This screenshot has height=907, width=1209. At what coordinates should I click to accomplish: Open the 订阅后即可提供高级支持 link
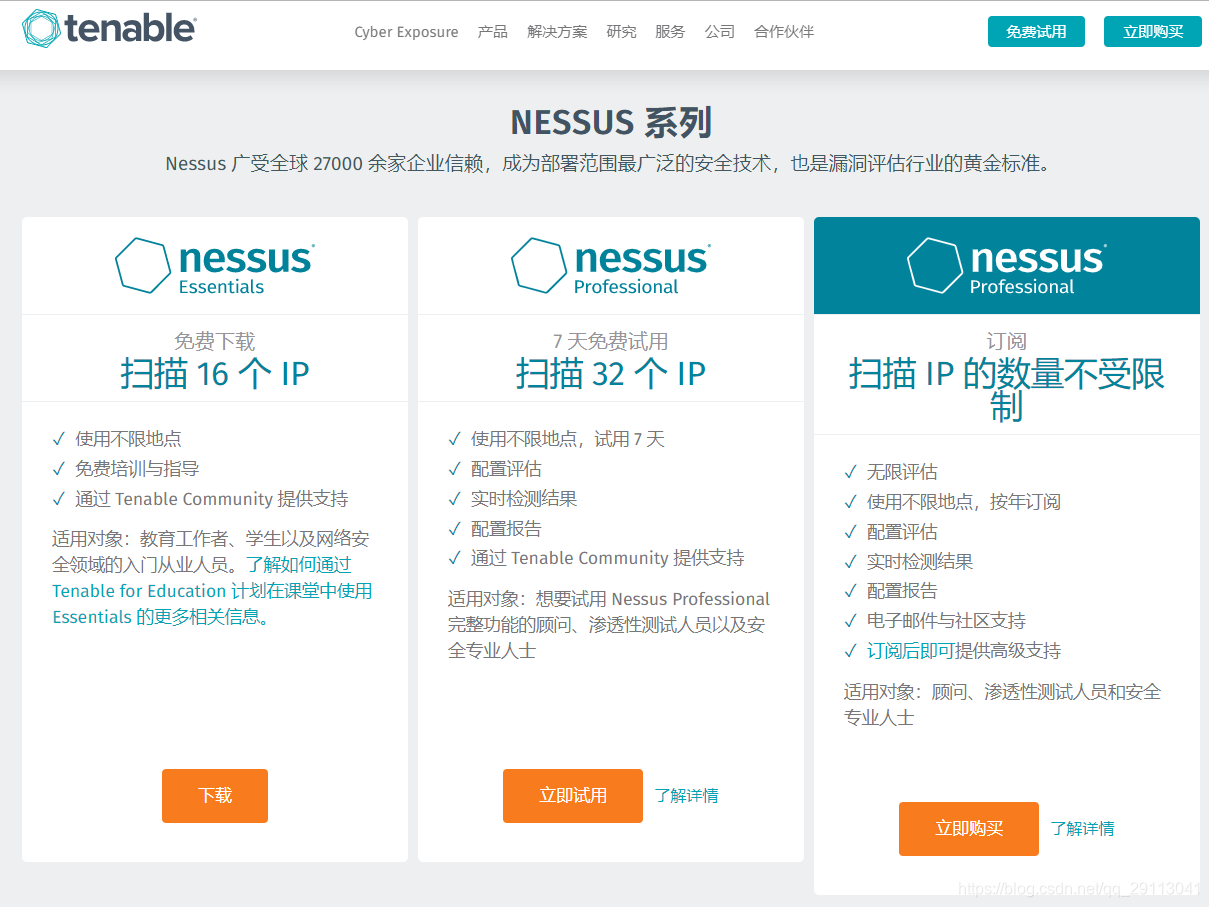(x=964, y=651)
